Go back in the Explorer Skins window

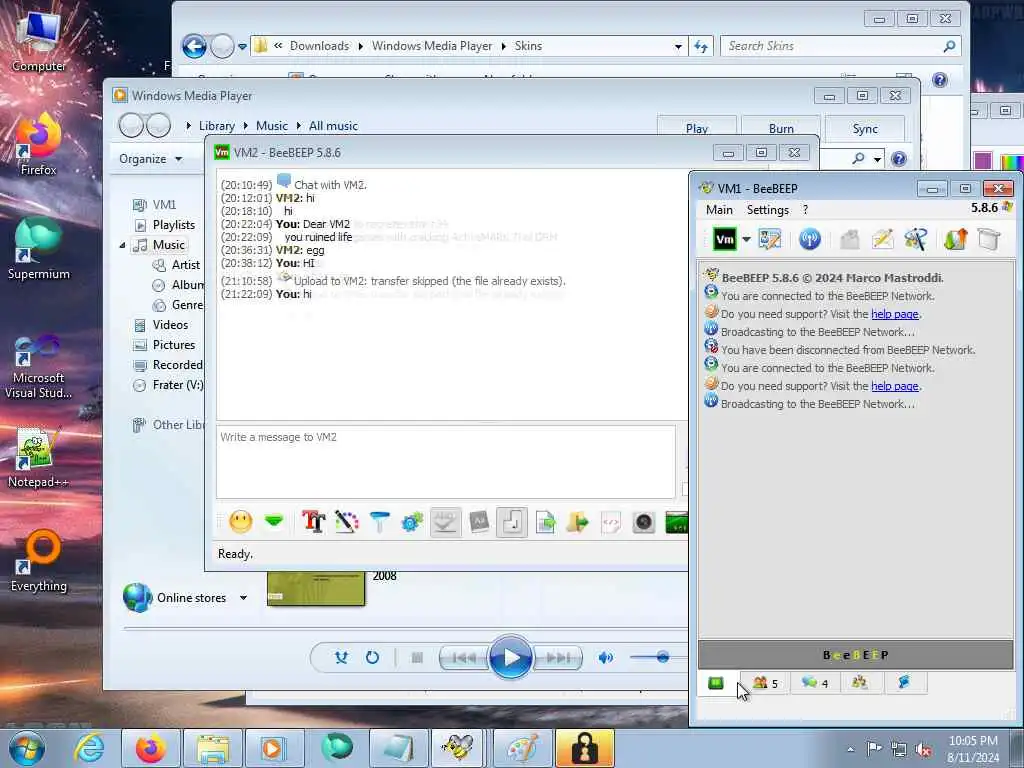[x=194, y=46]
